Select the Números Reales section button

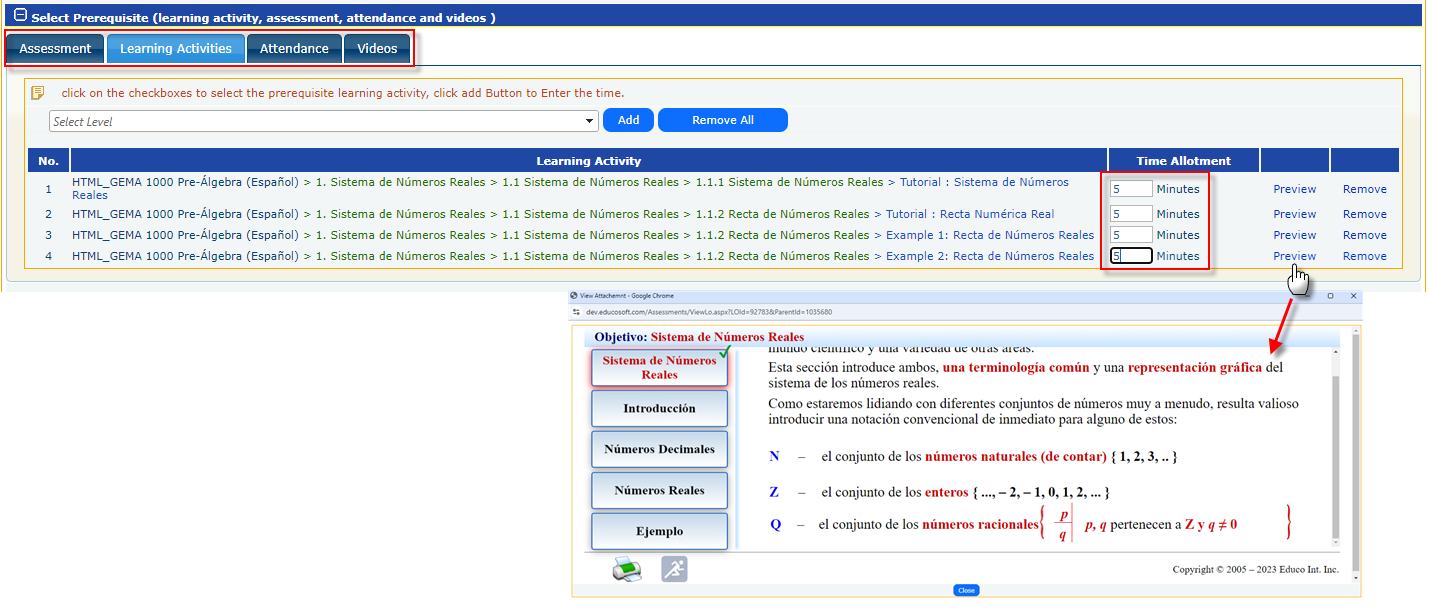click(x=659, y=490)
